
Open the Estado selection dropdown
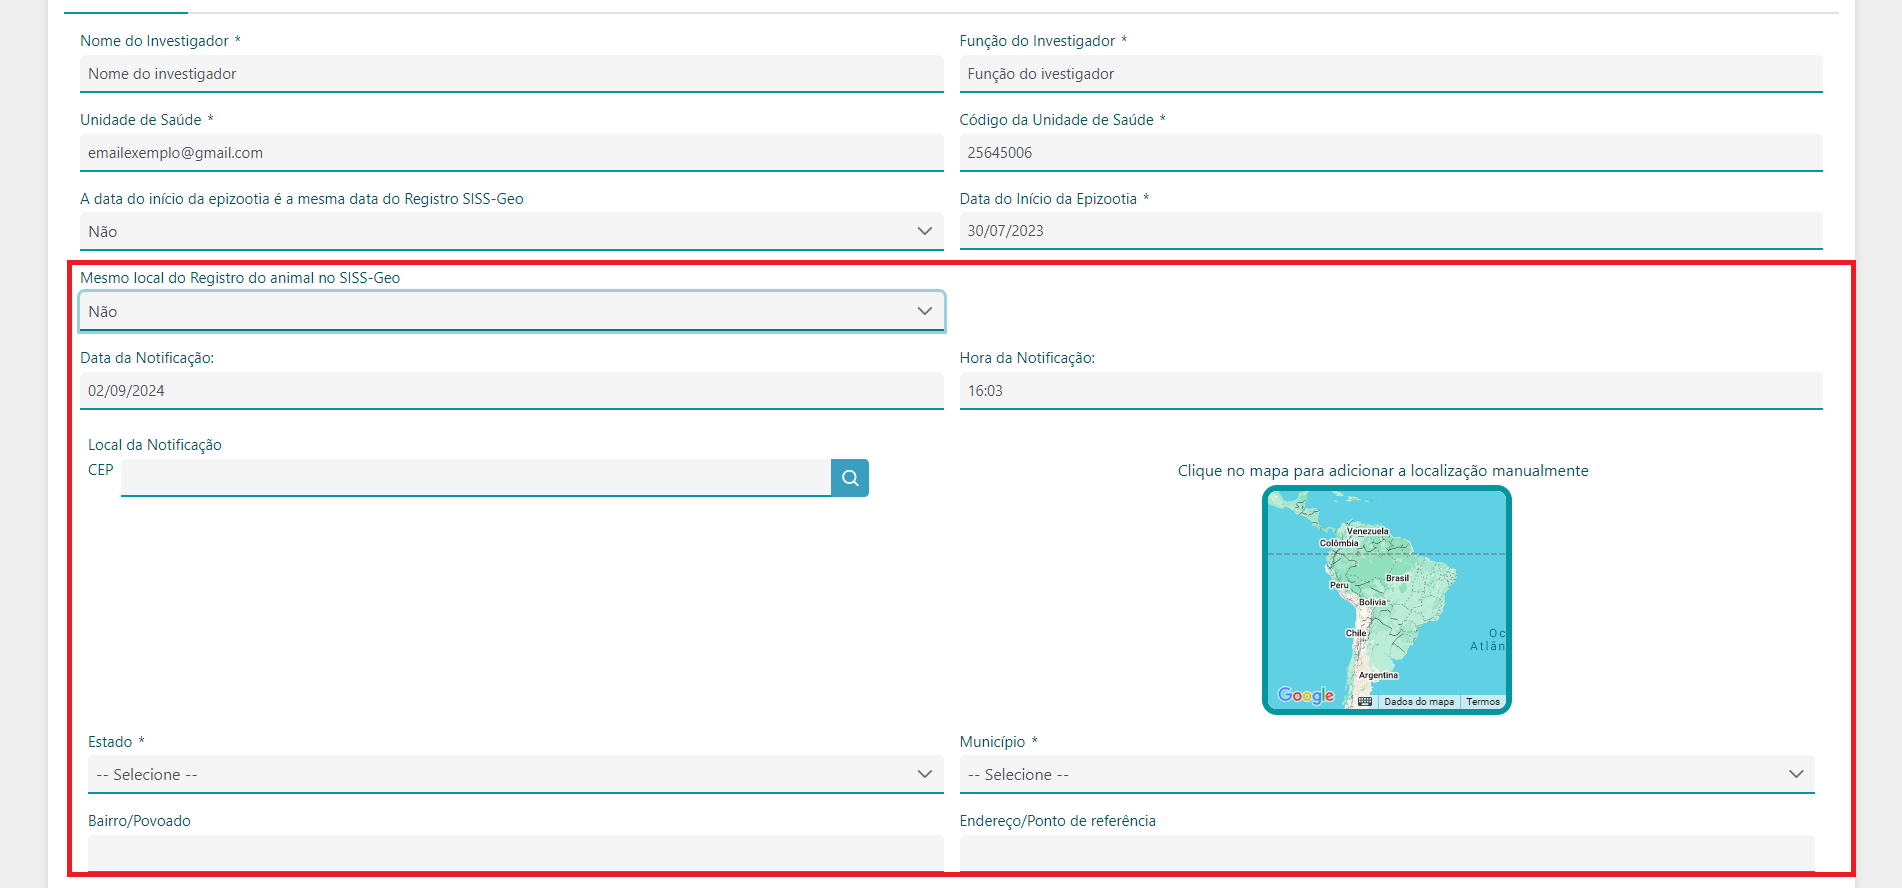tap(515, 775)
